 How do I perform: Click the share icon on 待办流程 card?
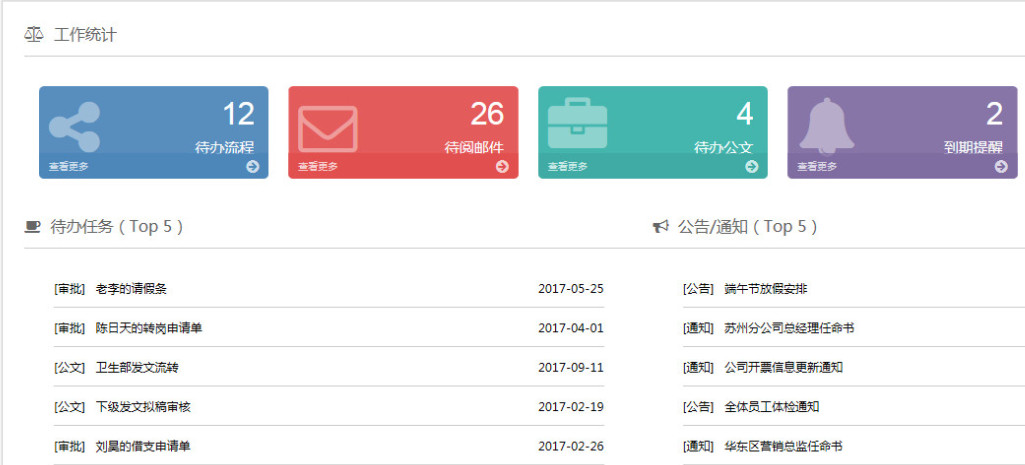click(x=75, y=126)
